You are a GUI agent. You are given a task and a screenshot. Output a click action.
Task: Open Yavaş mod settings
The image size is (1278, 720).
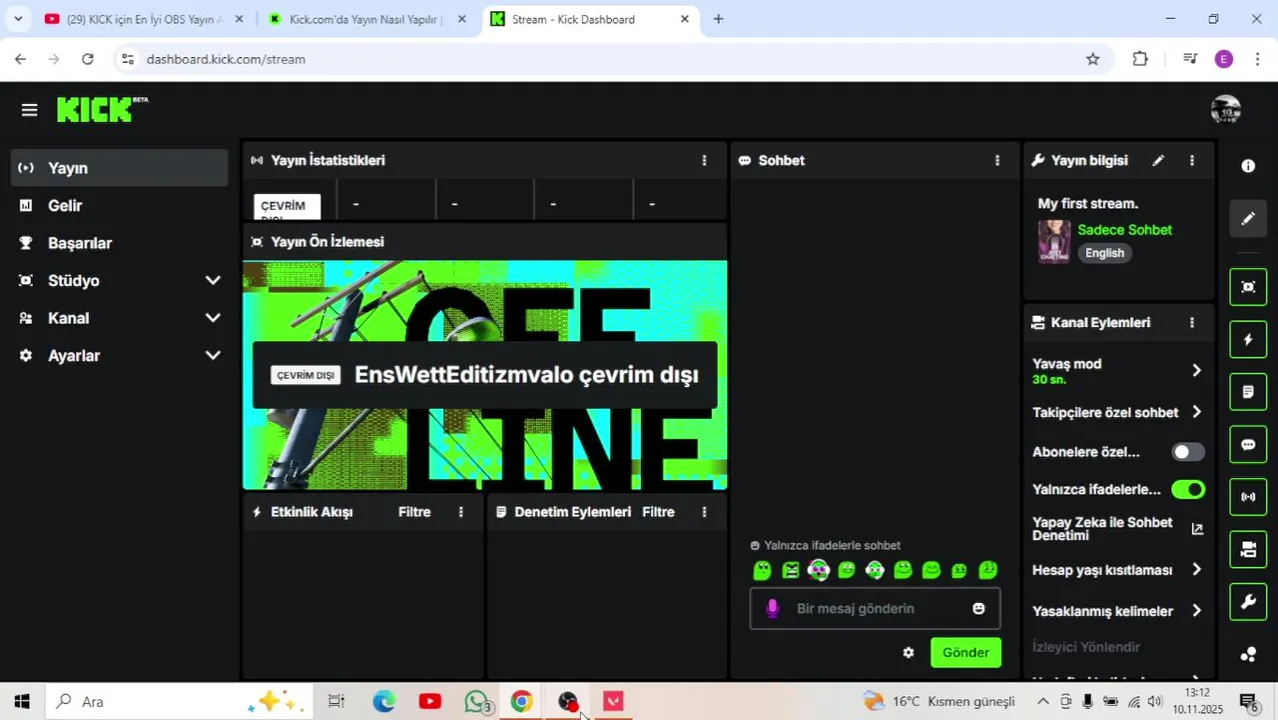1118,371
